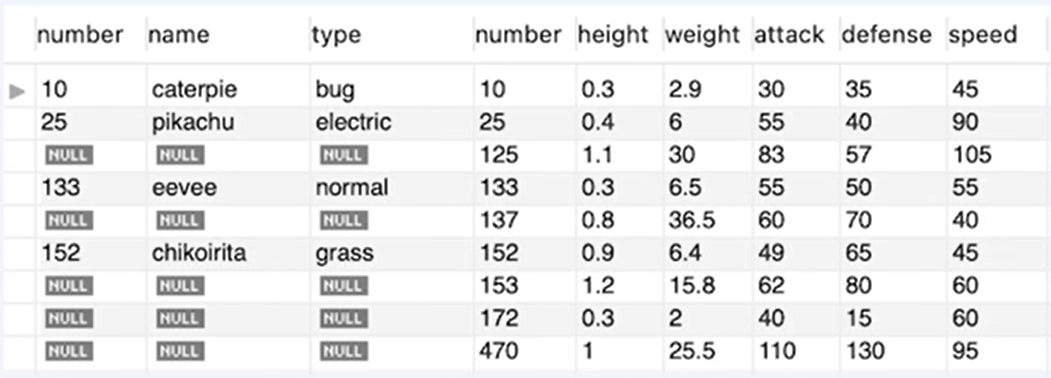Click the 'defense' column header
The height and width of the screenshot is (378, 1051).
tap(886, 35)
